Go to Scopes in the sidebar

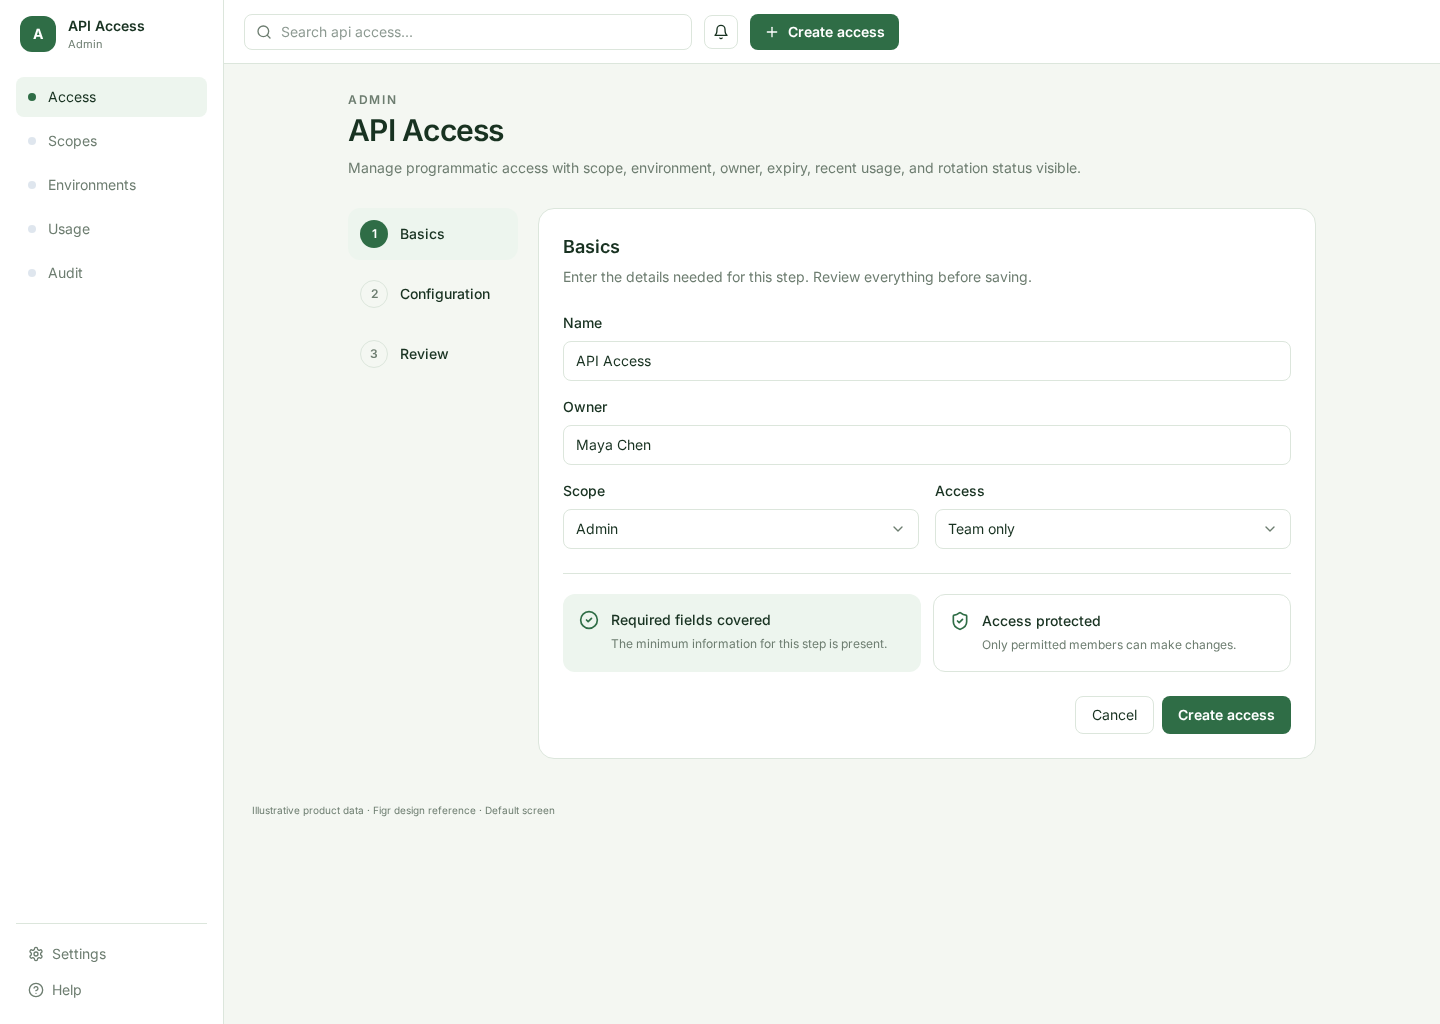coord(112,141)
